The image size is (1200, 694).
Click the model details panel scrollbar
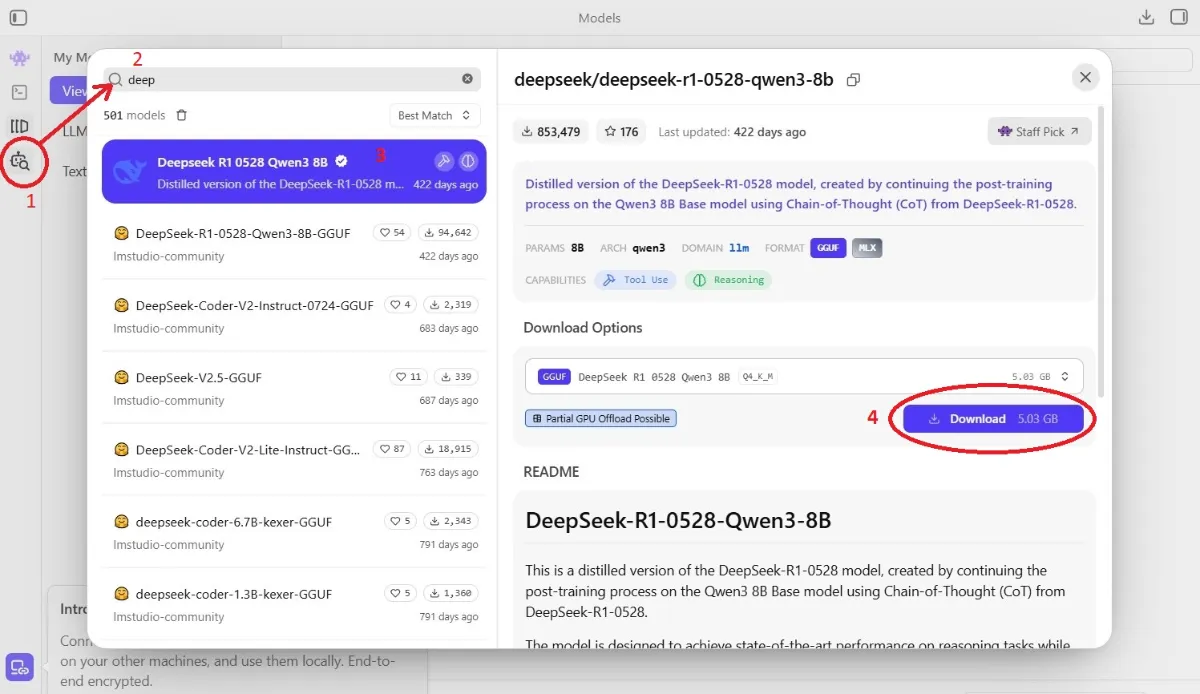click(x=1103, y=250)
